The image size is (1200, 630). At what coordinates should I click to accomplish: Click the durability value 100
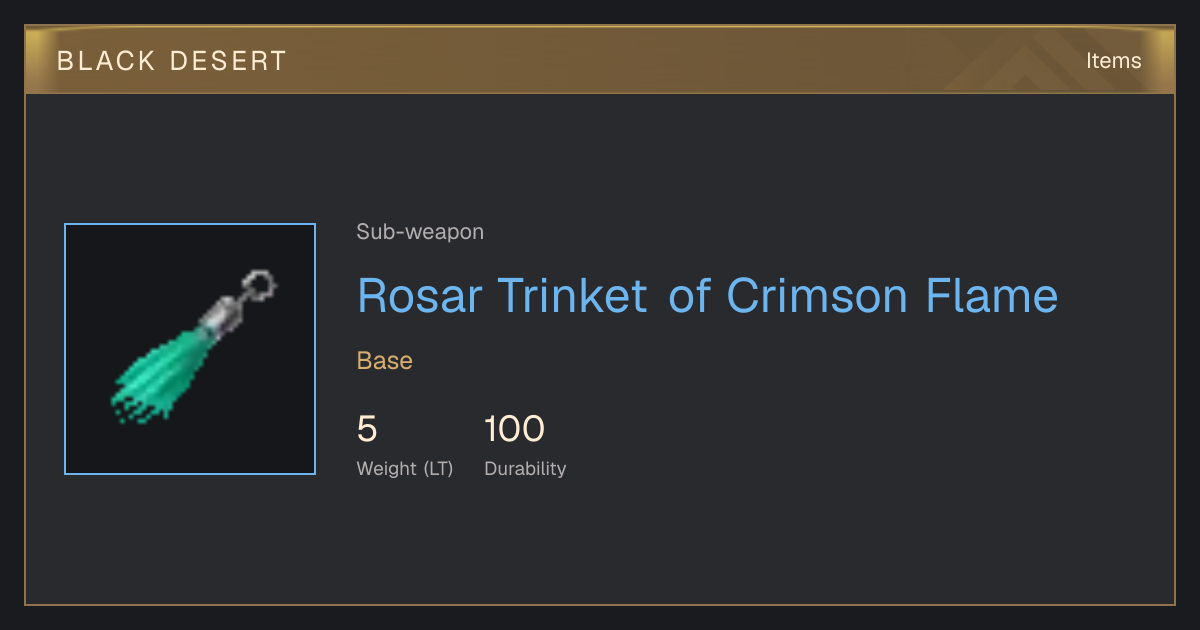[514, 430]
